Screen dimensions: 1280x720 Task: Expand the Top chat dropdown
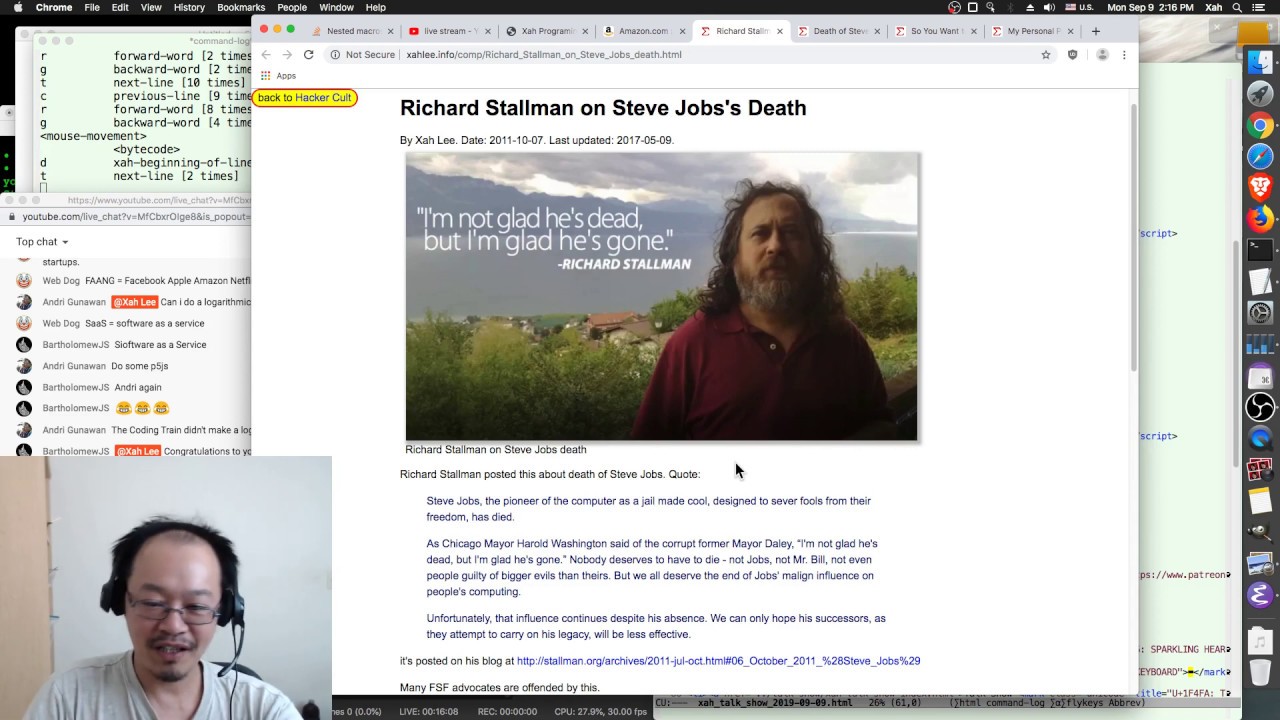pos(42,242)
